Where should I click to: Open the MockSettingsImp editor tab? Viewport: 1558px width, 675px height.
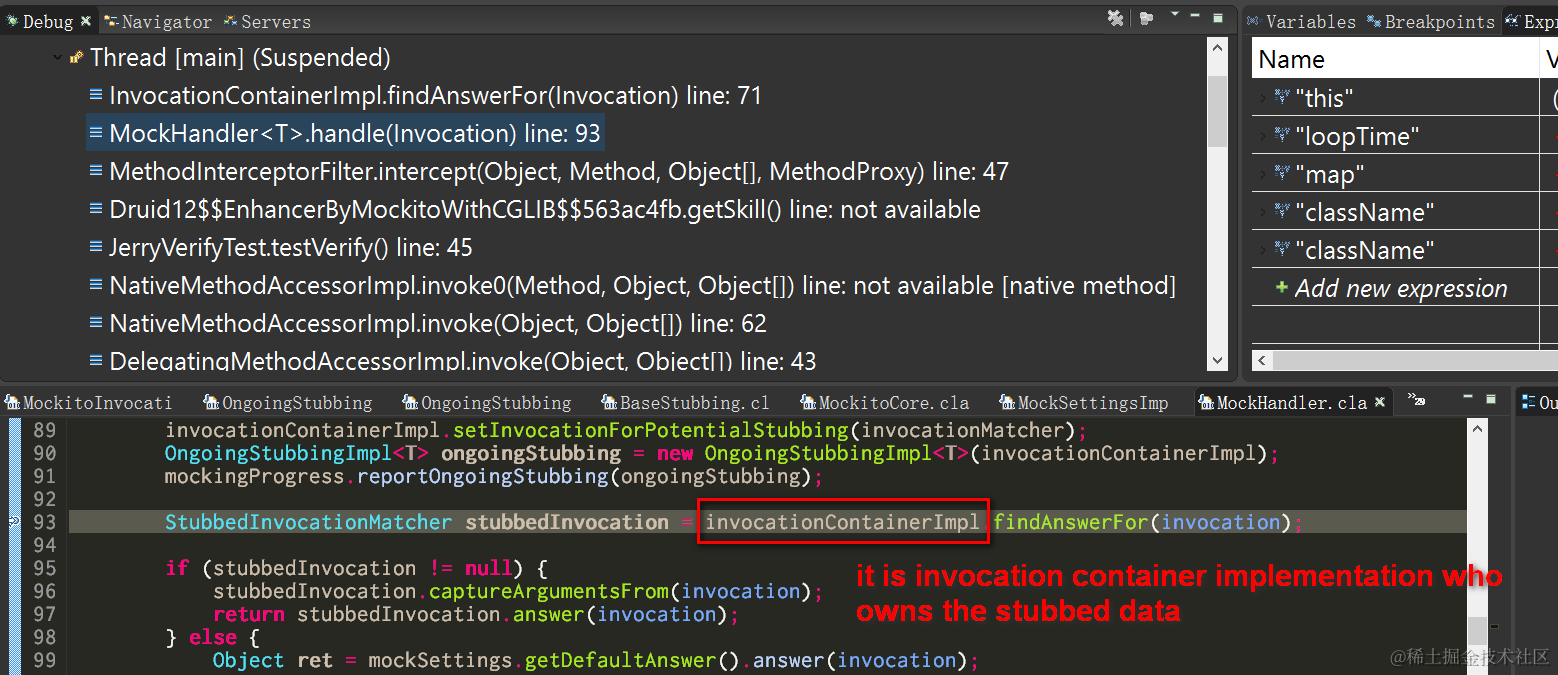[1084, 403]
